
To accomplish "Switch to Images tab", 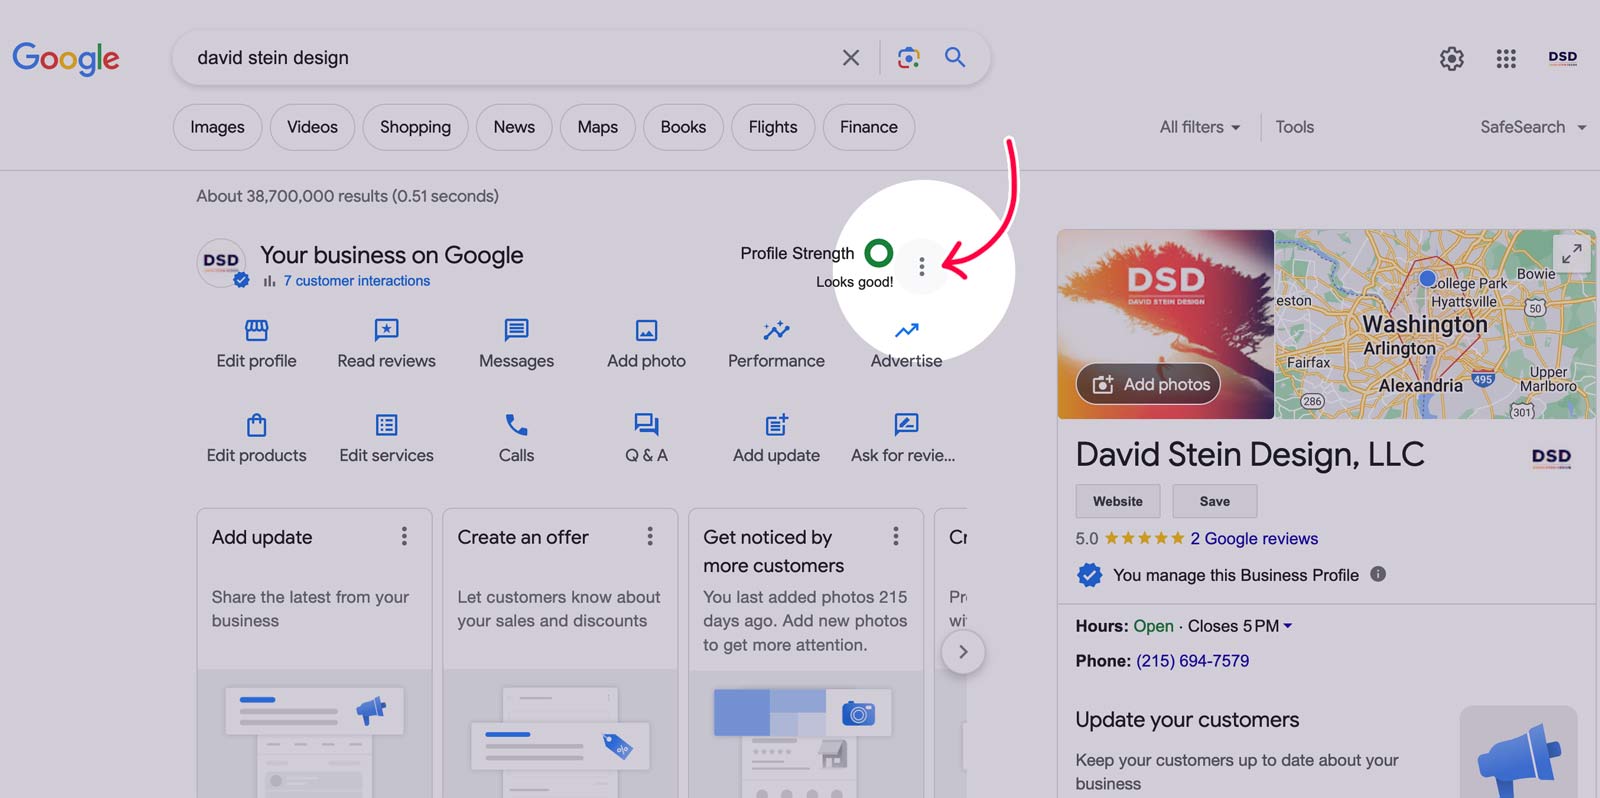I will [217, 127].
